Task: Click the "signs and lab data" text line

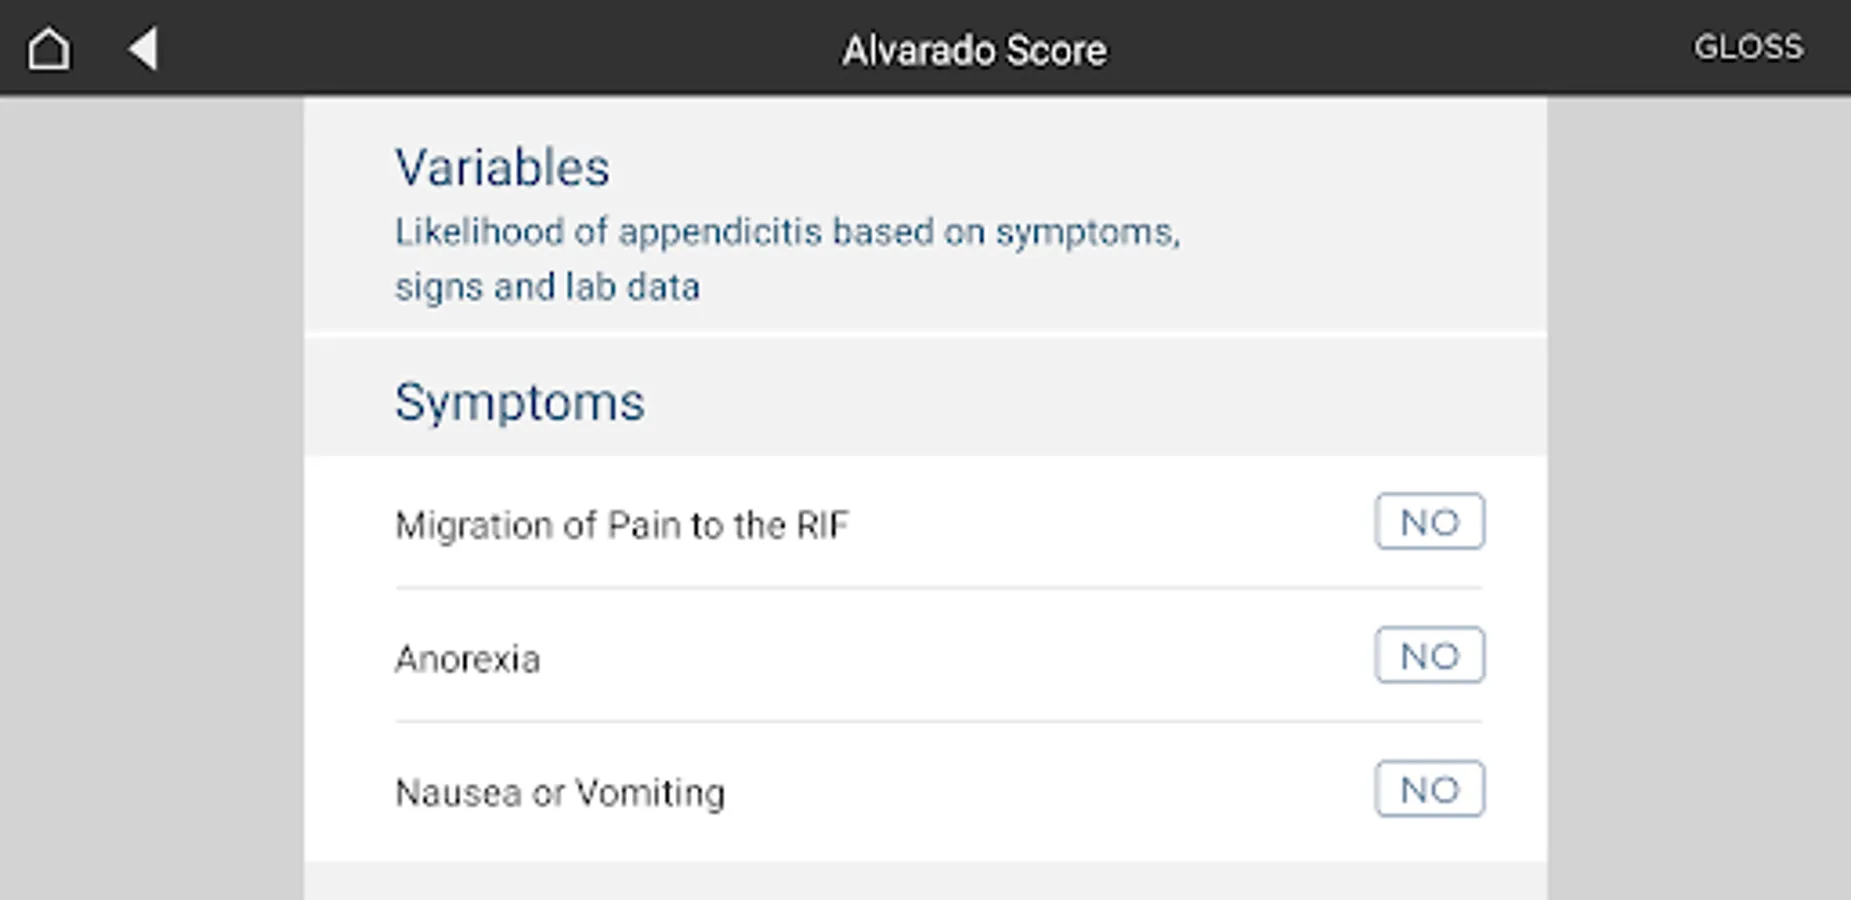Action: (x=547, y=287)
